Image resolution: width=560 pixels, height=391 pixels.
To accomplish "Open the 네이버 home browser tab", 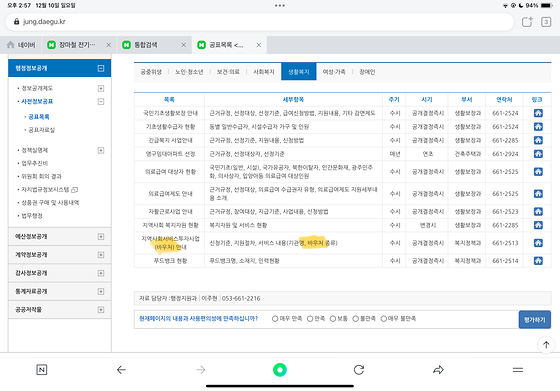I will click(21, 45).
